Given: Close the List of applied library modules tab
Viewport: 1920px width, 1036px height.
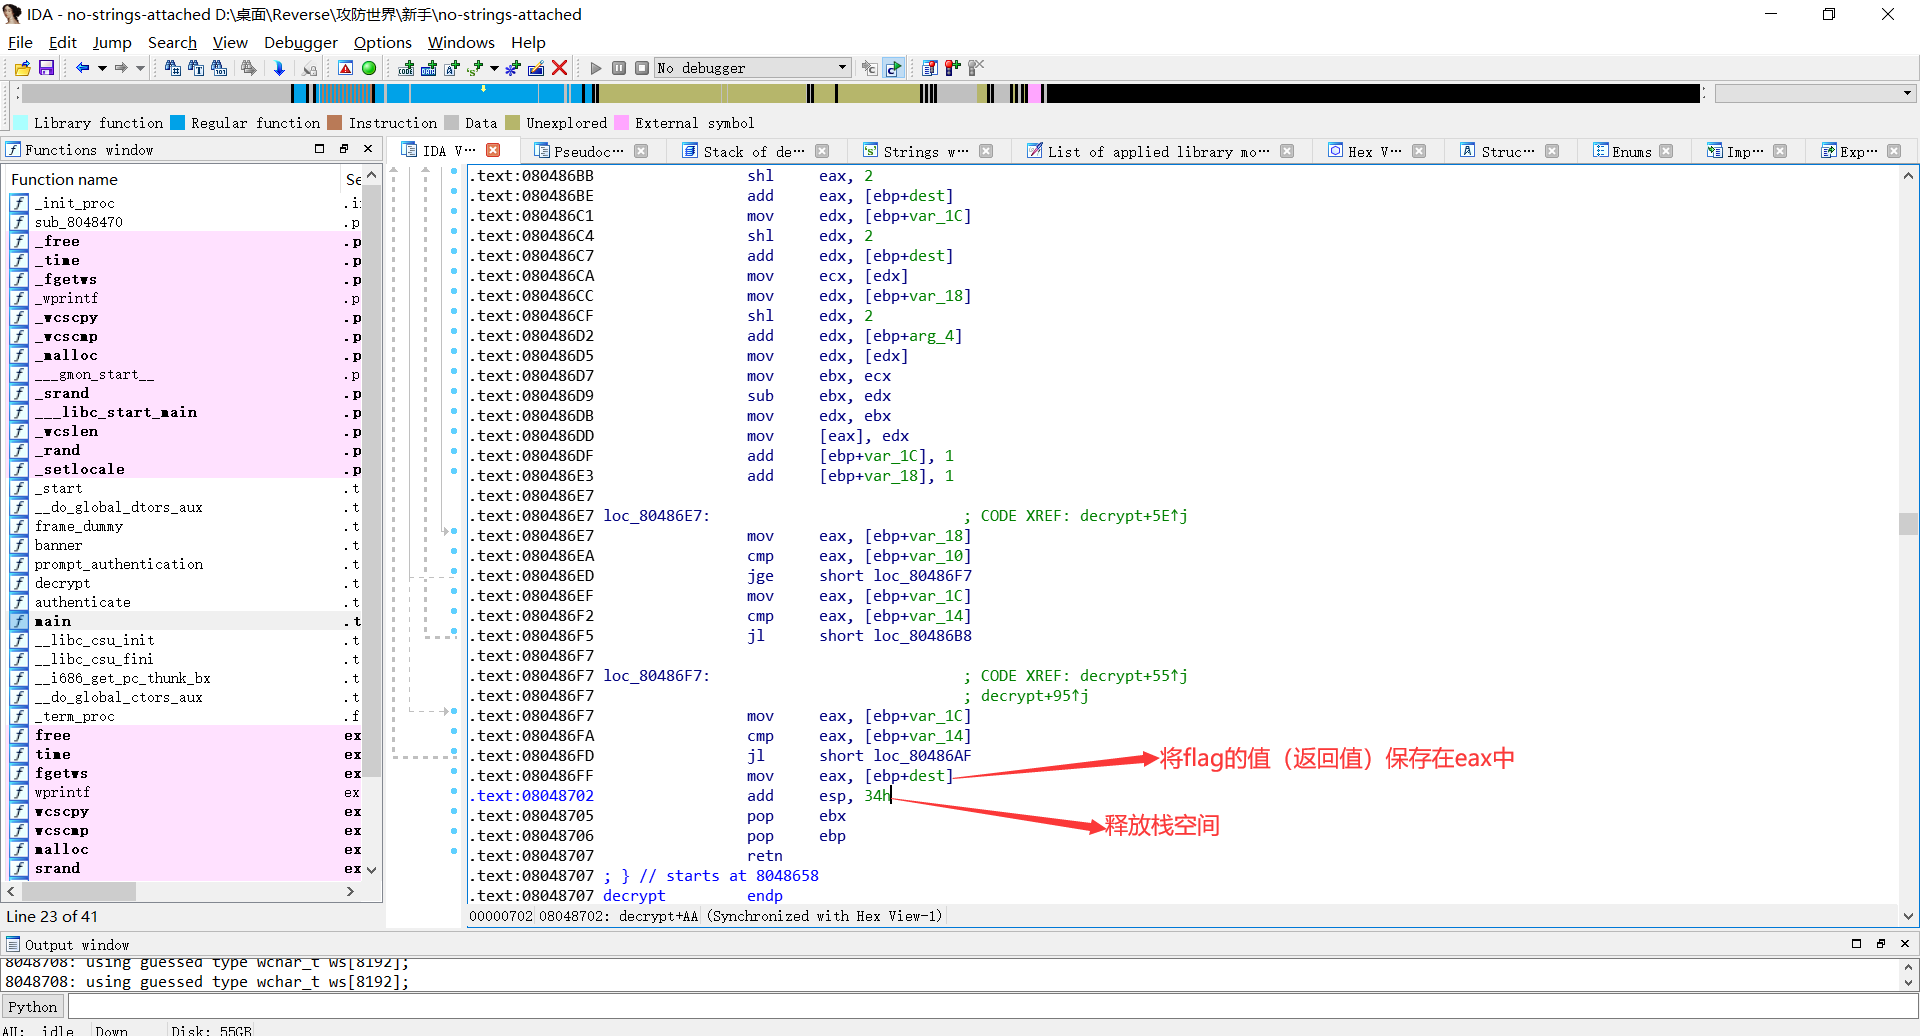Looking at the screenshot, I should (x=1287, y=151).
